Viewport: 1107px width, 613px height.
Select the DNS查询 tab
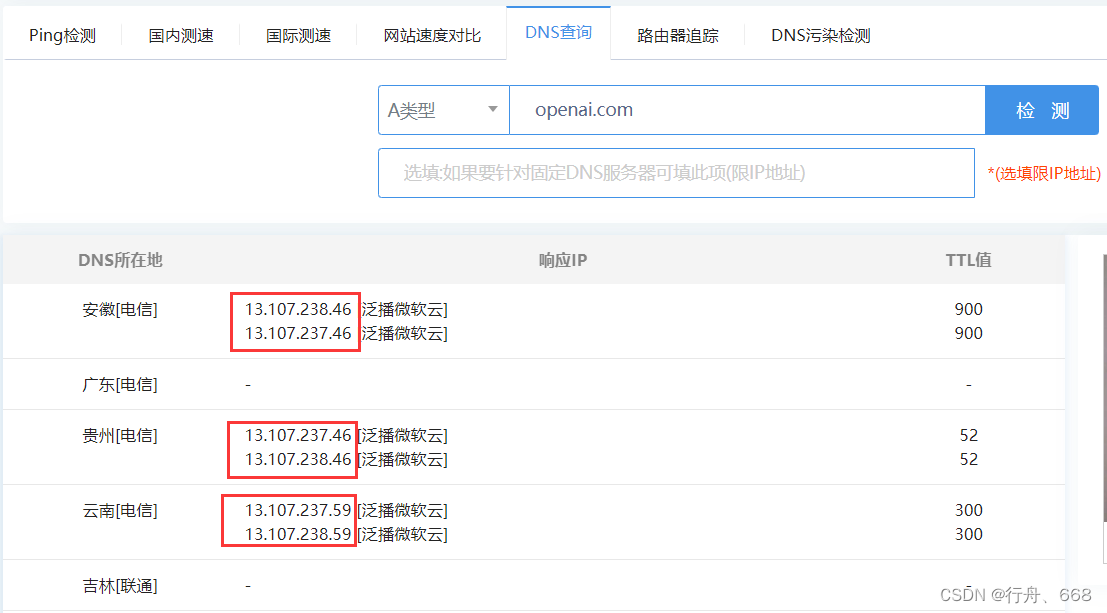tap(558, 32)
